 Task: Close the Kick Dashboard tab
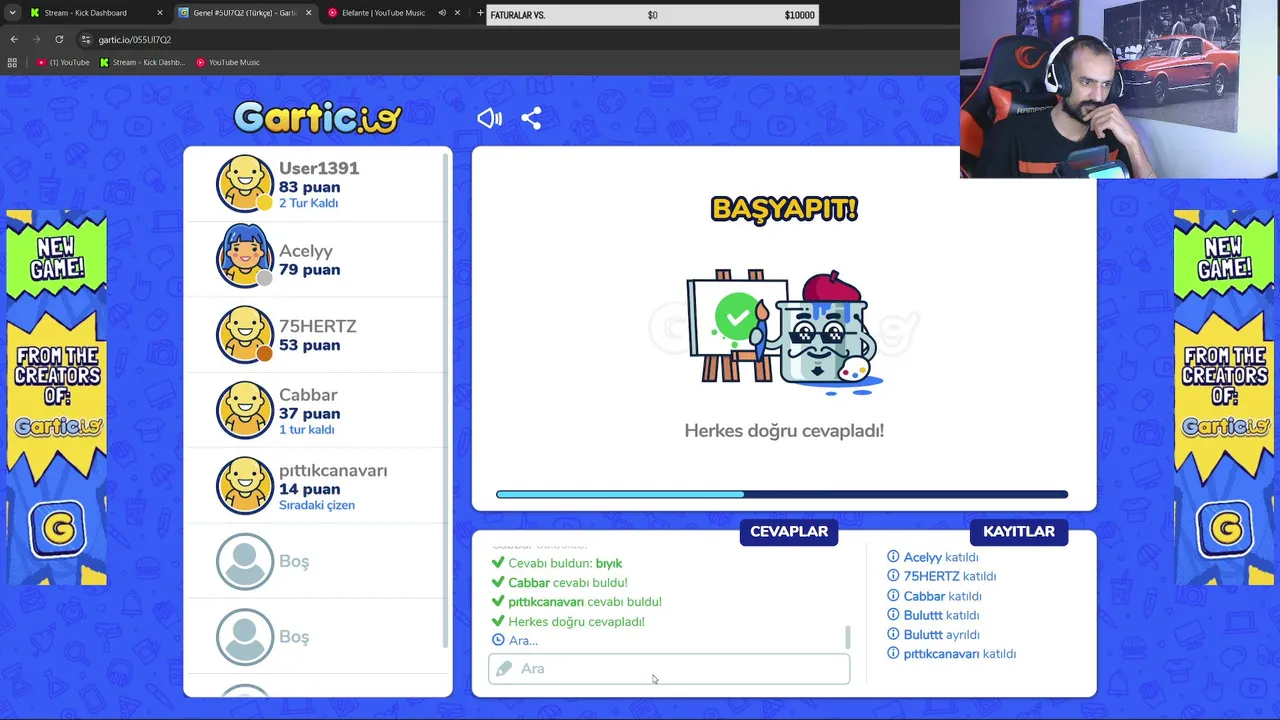pos(159,13)
